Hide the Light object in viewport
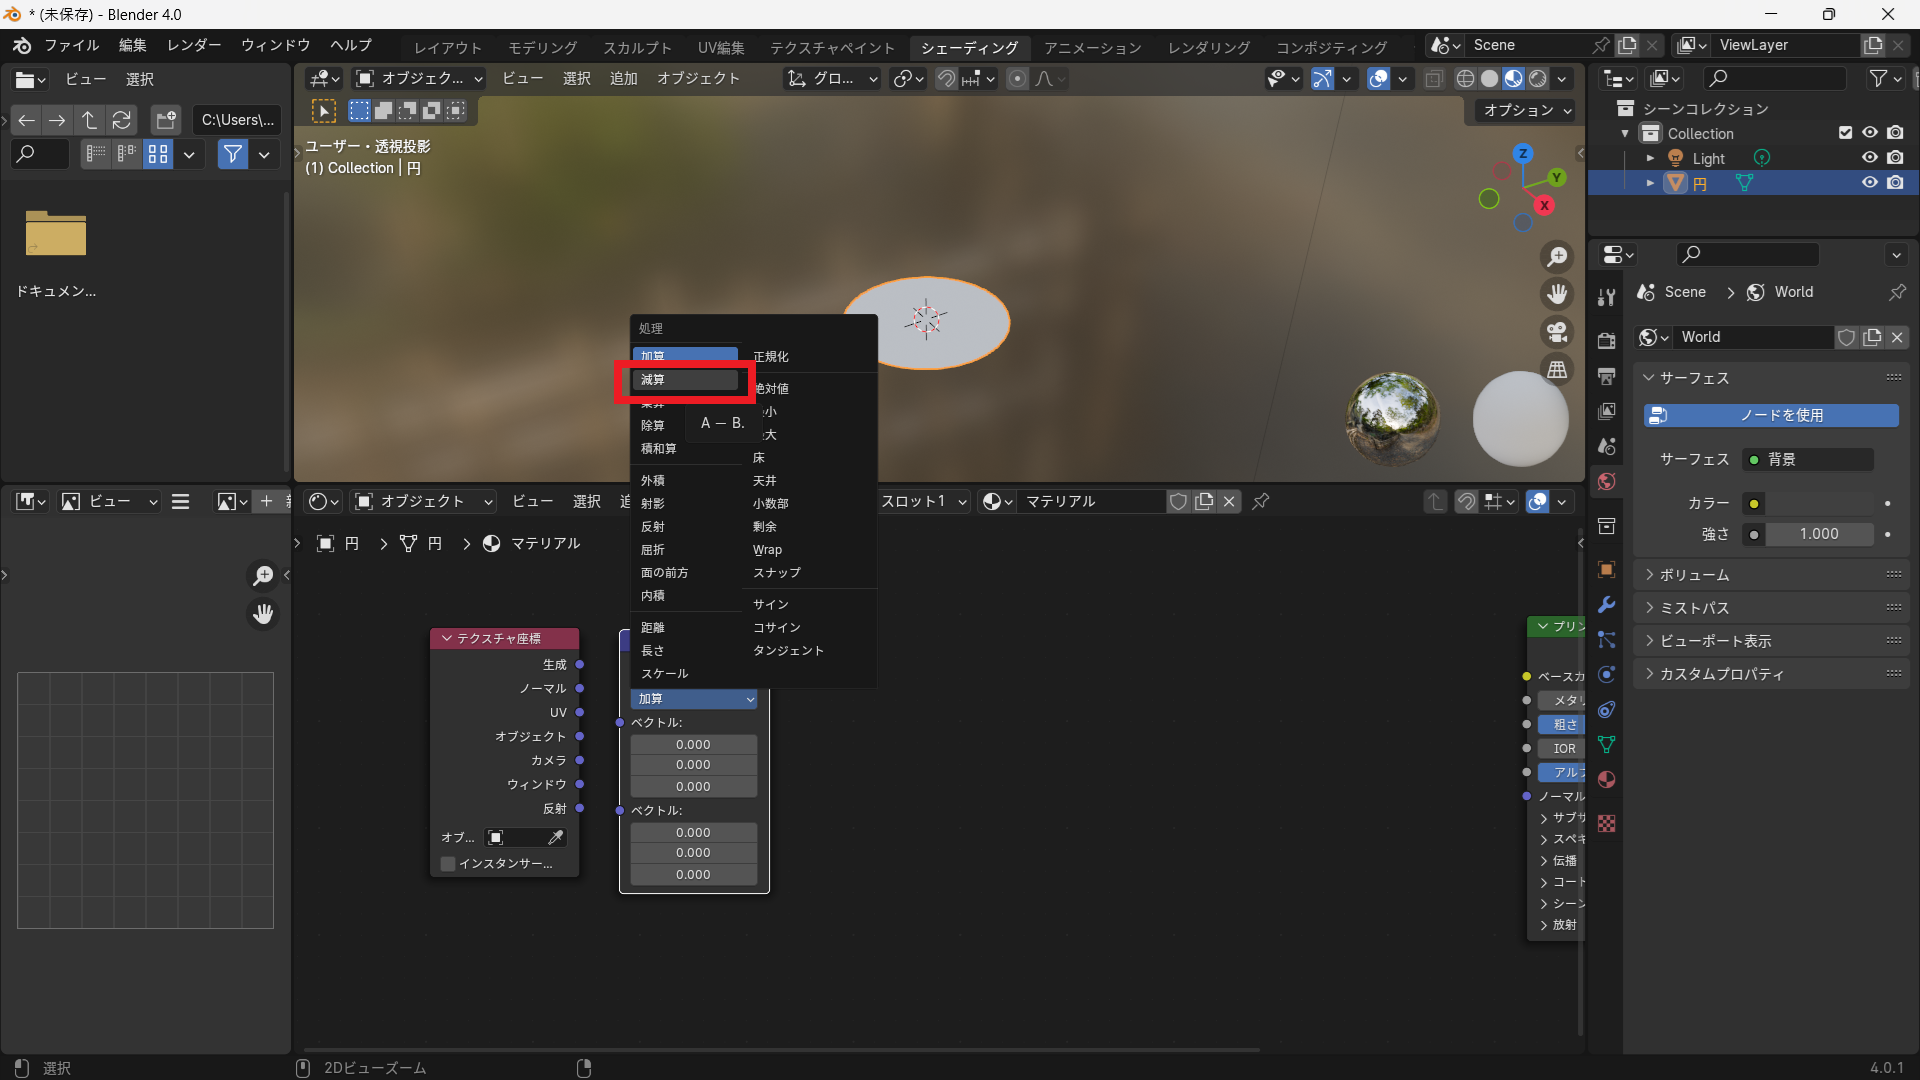 pyautogui.click(x=1869, y=158)
